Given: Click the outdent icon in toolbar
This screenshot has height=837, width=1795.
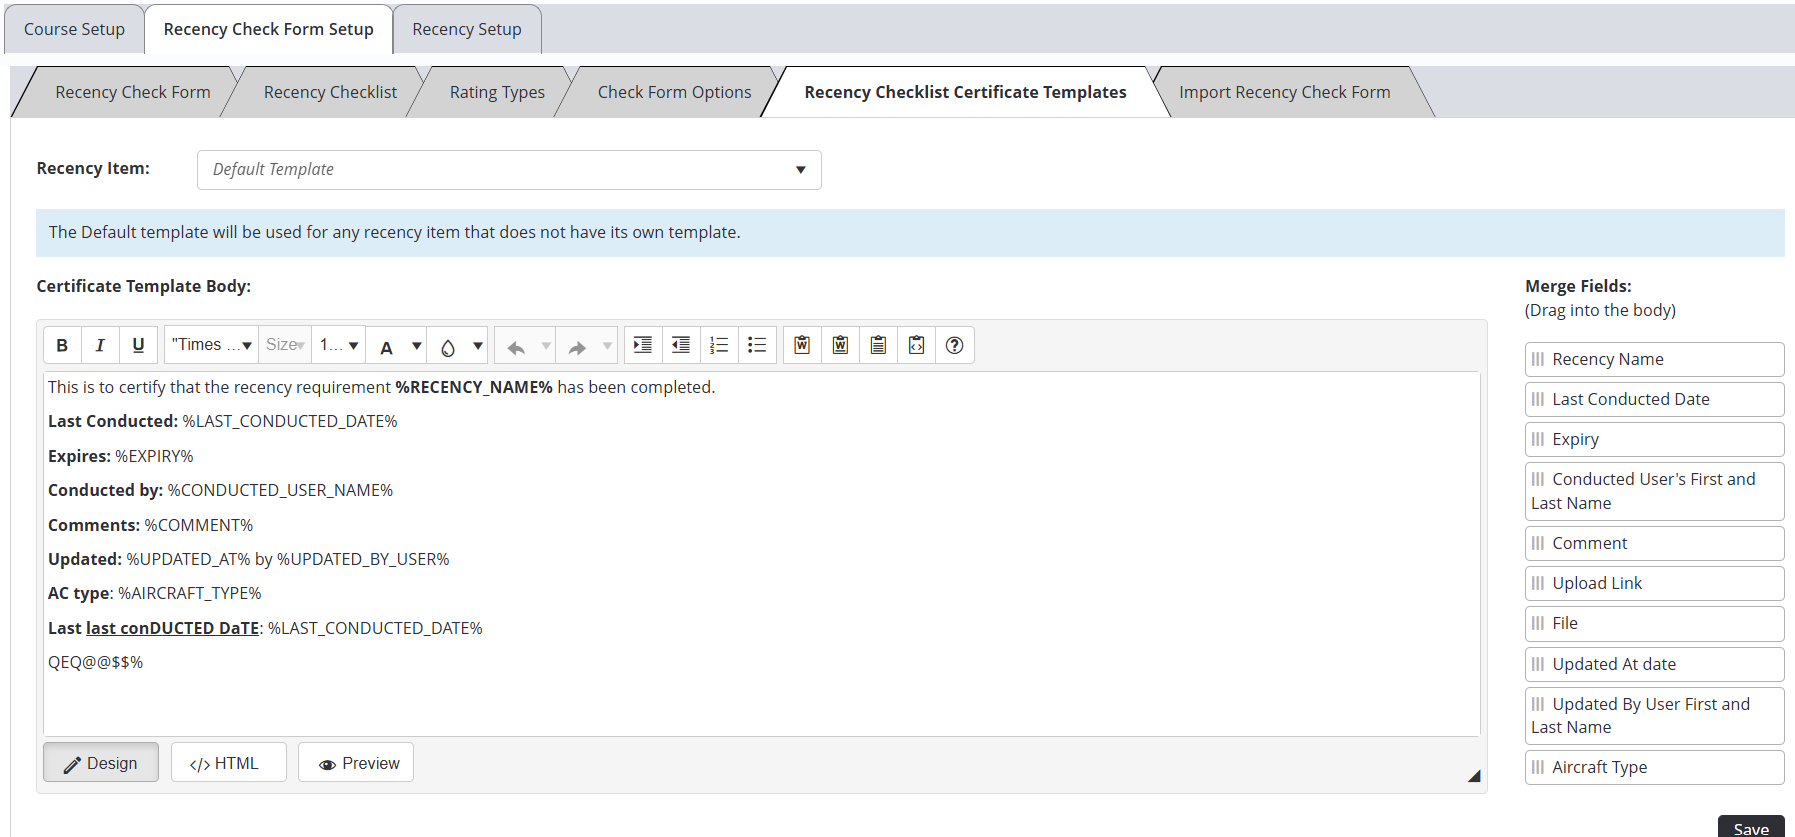Looking at the screenshot, I should pyautogui.click(x=681, y=345).
